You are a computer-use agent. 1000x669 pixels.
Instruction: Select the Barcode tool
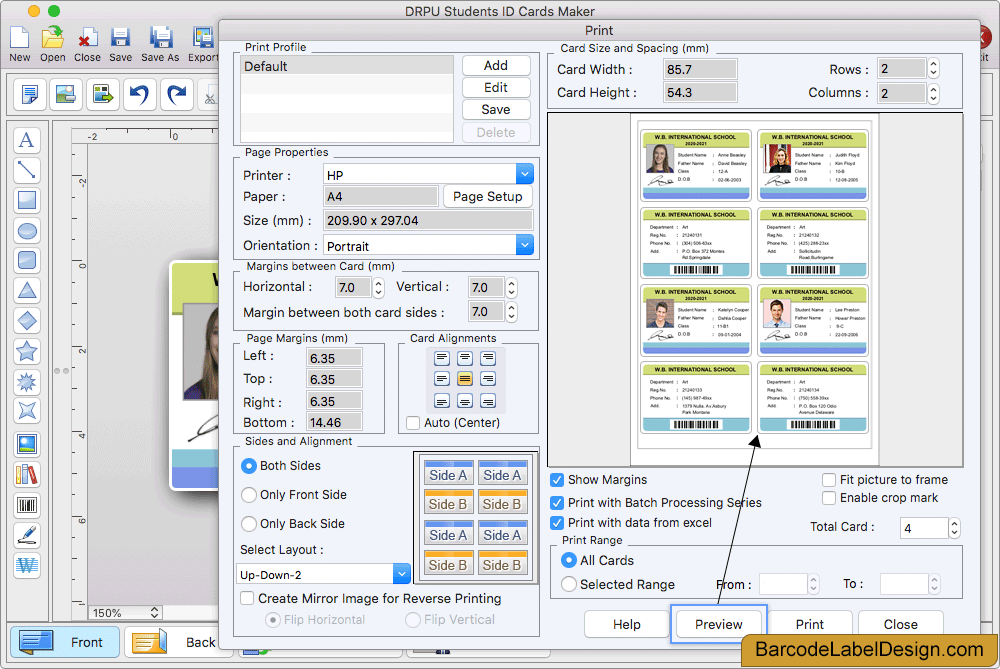[x=27, y=505]
